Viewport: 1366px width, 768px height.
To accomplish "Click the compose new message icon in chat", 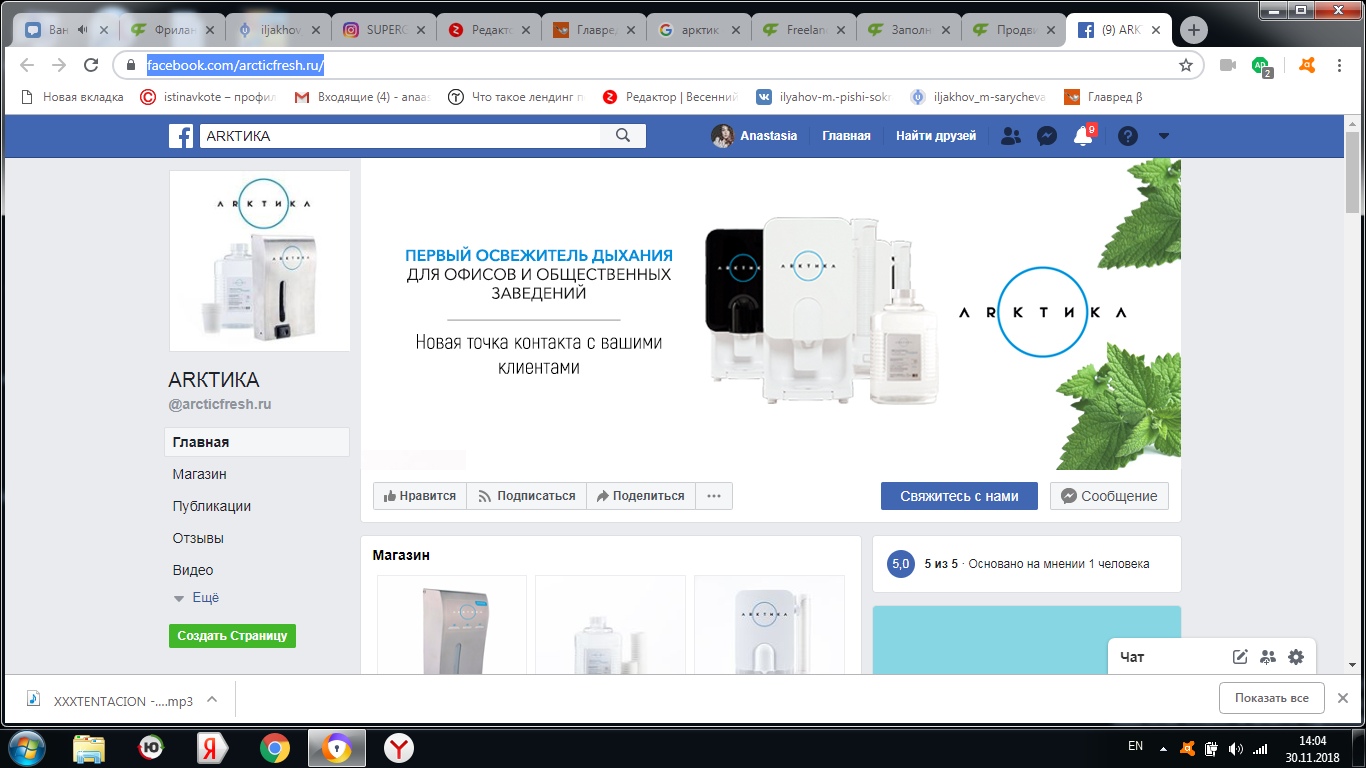I will (1240, 657).
